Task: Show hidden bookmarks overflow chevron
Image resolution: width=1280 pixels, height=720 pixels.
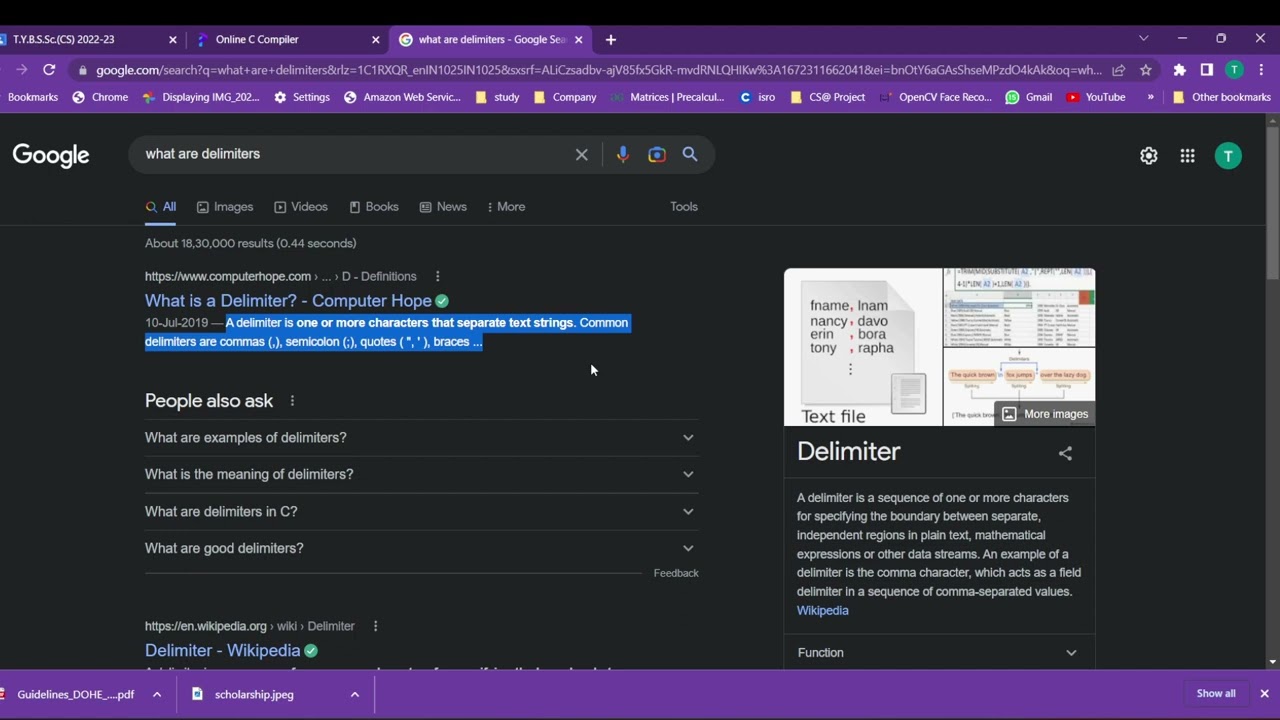Action: [1150, 97]
